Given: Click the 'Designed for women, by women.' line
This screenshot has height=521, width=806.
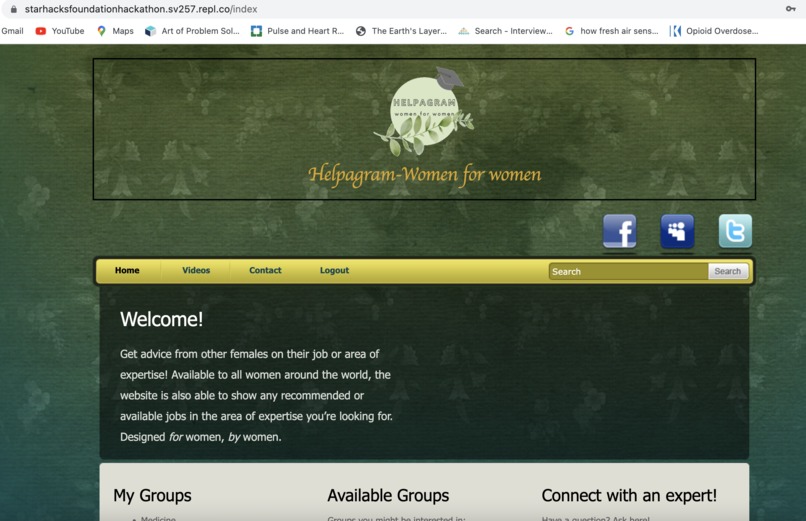Looking at the screenshot, I should (x=200, y=437).
